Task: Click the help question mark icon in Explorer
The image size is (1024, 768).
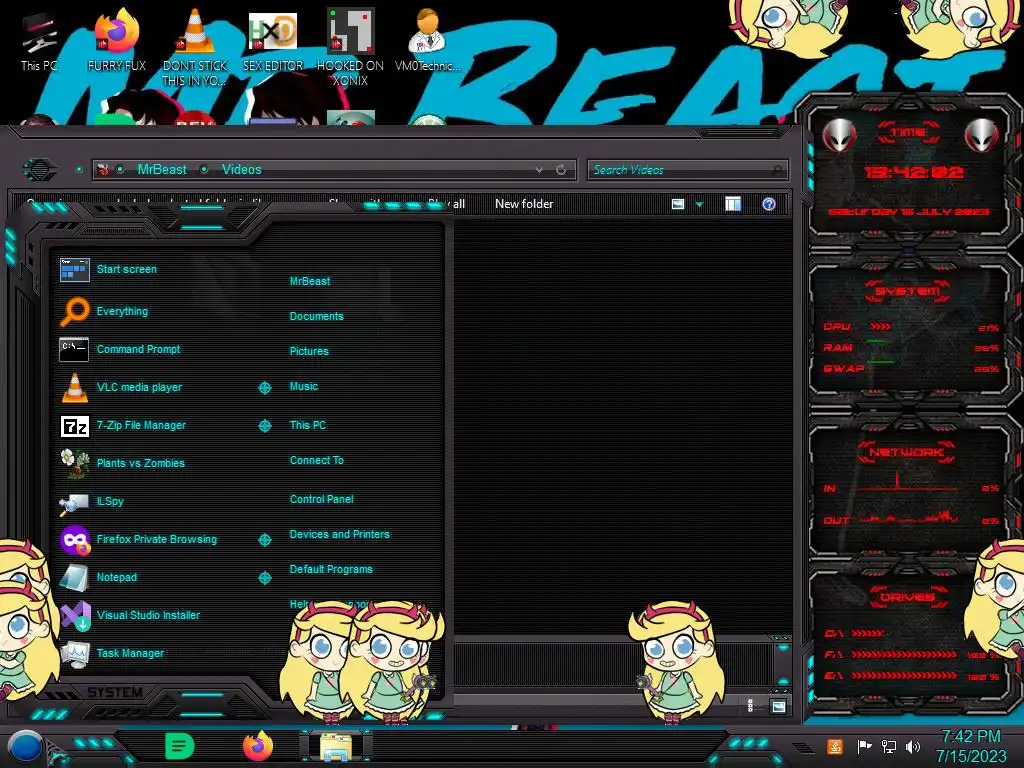Action: 769,204
